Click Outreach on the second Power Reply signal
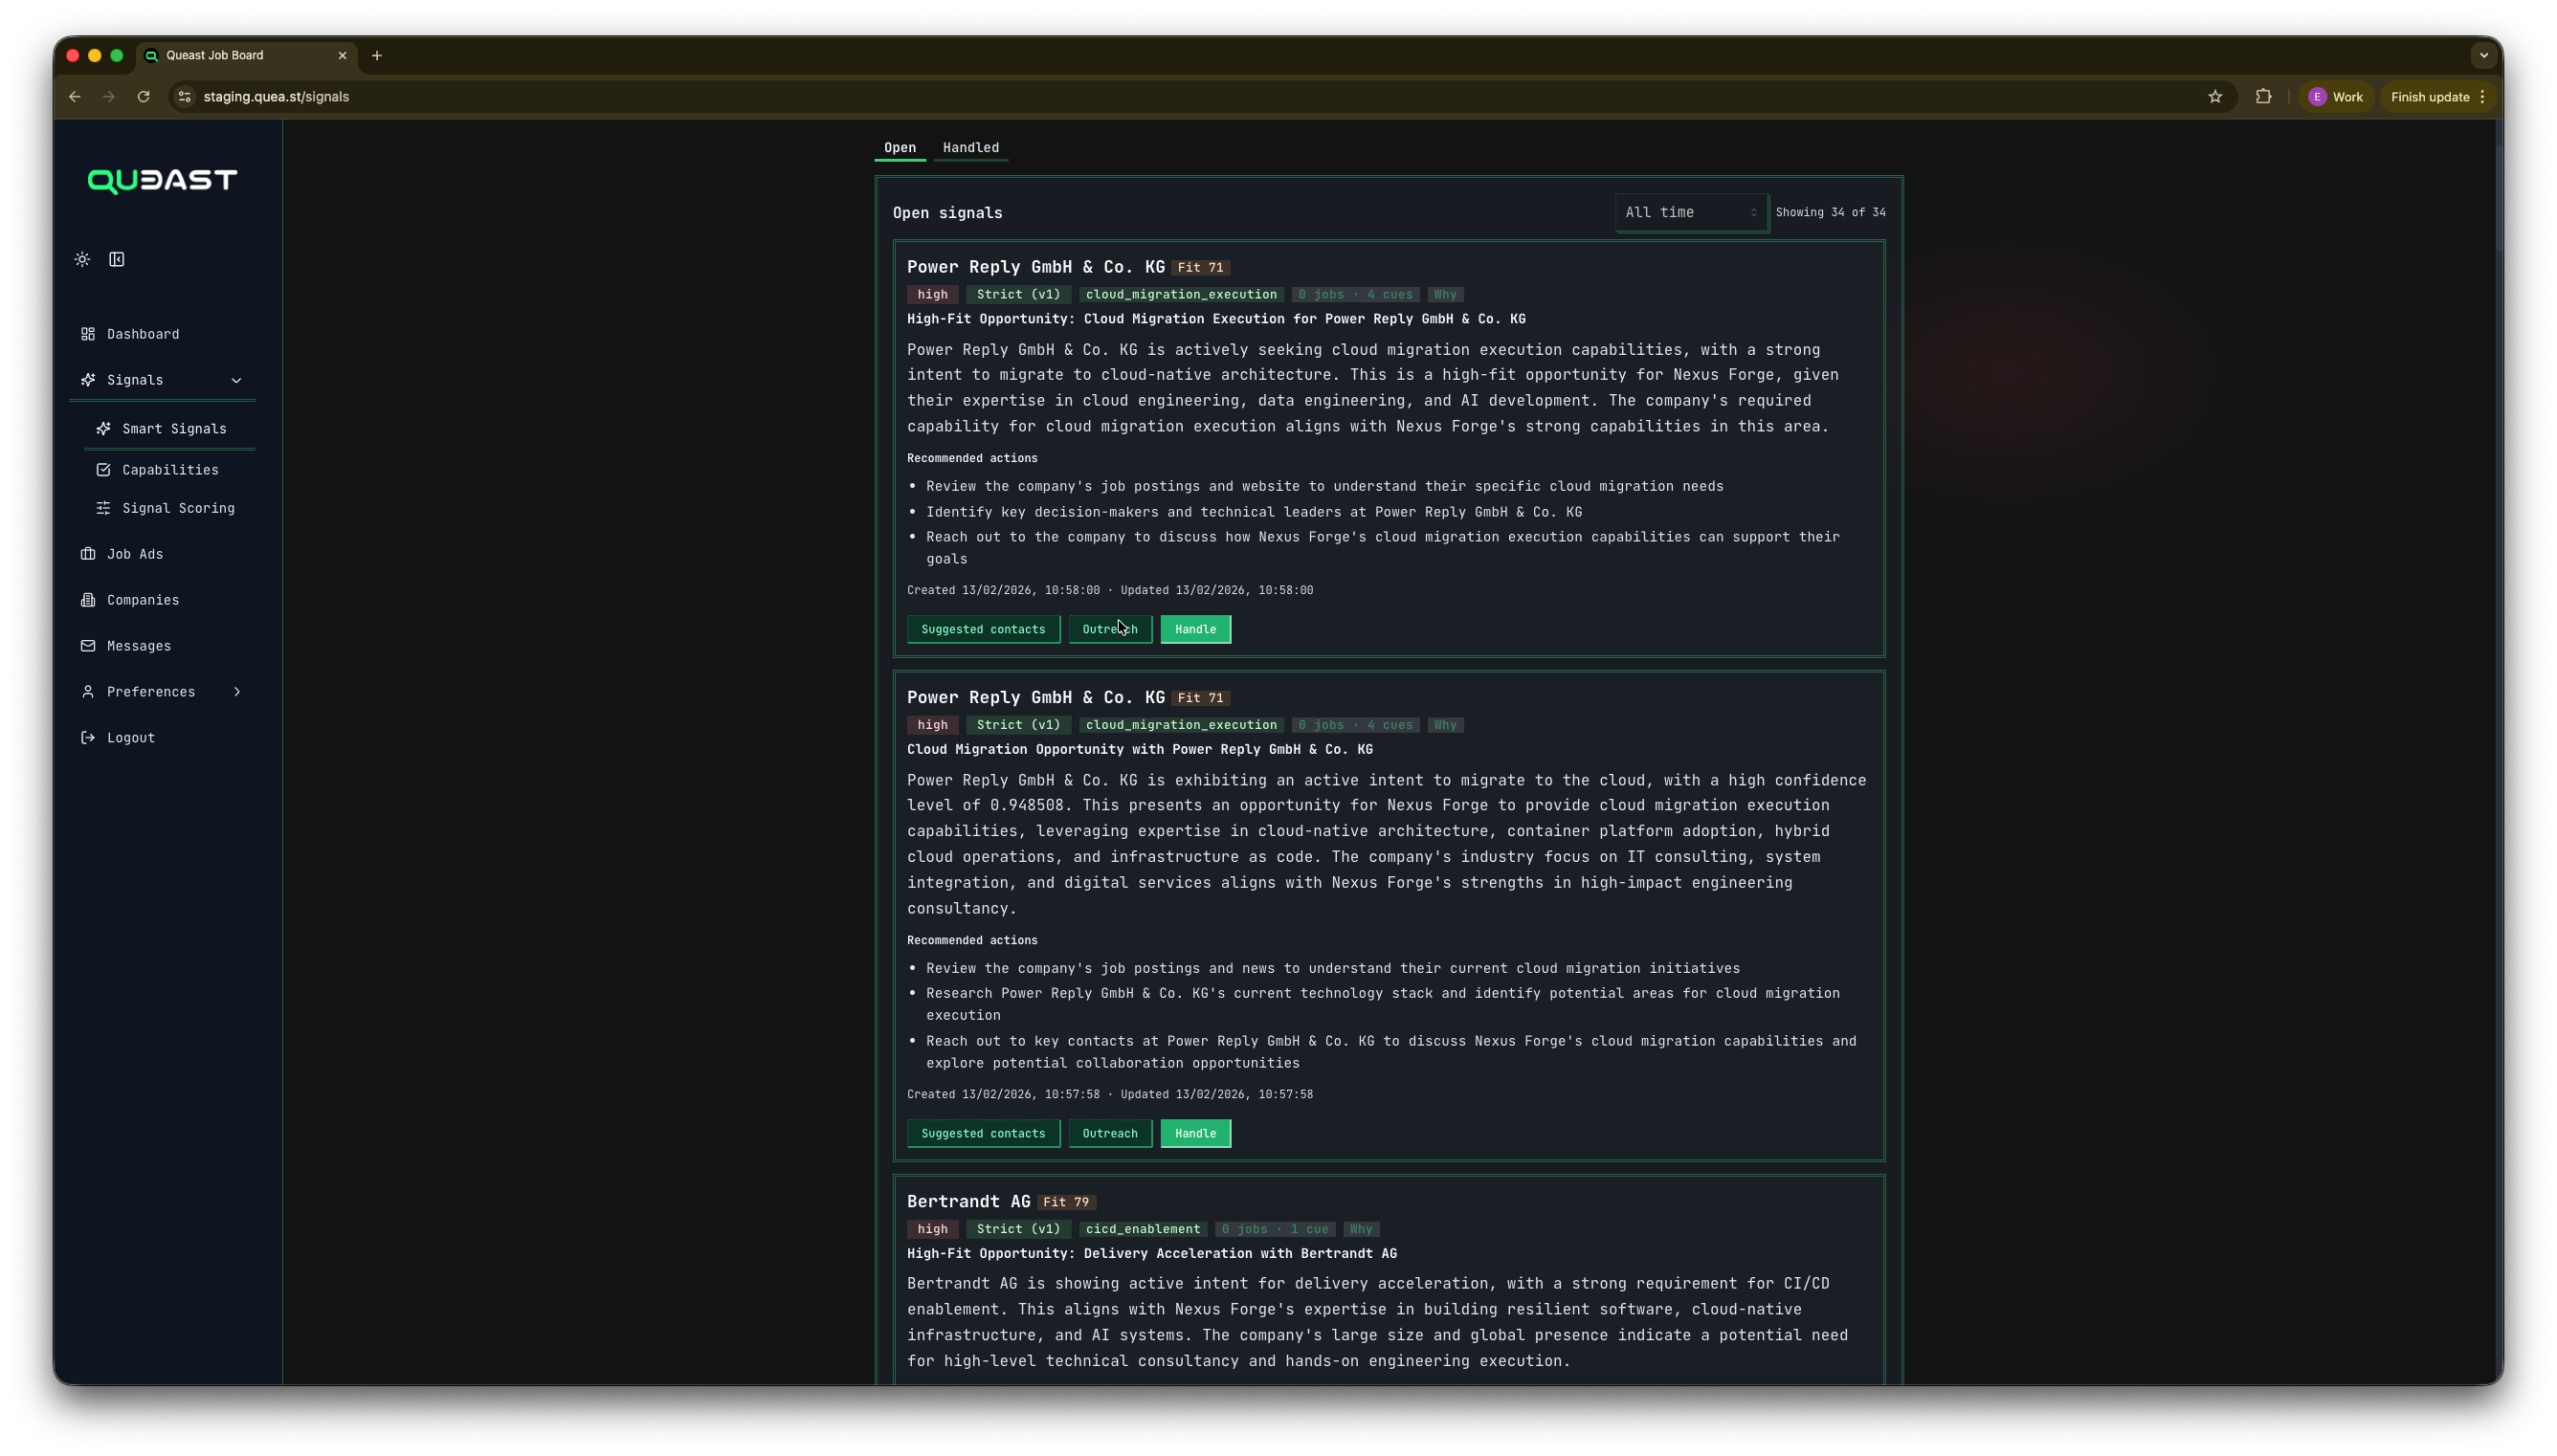Image resolution: width=2557 pixels, height=1456 pixels. [x=1109, y=1133]
